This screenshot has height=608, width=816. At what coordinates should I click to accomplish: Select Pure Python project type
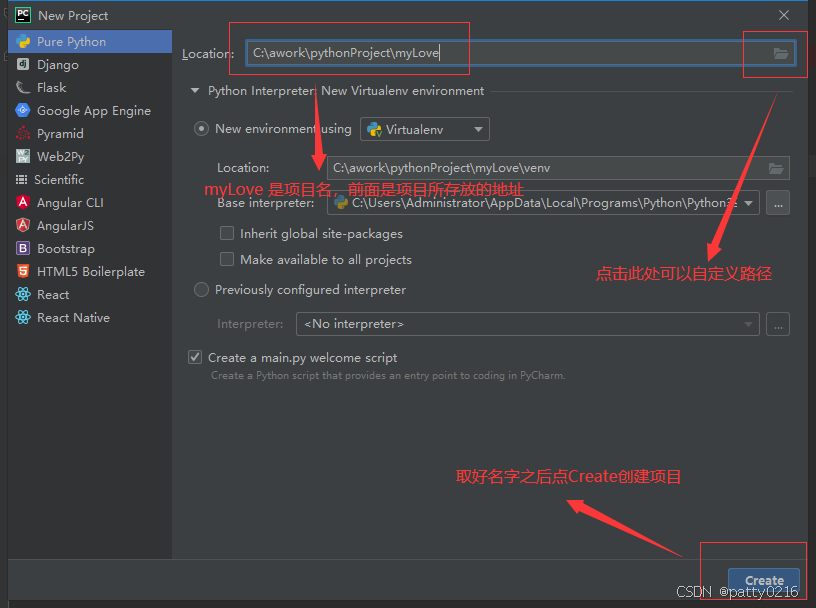tap(90, 42)
